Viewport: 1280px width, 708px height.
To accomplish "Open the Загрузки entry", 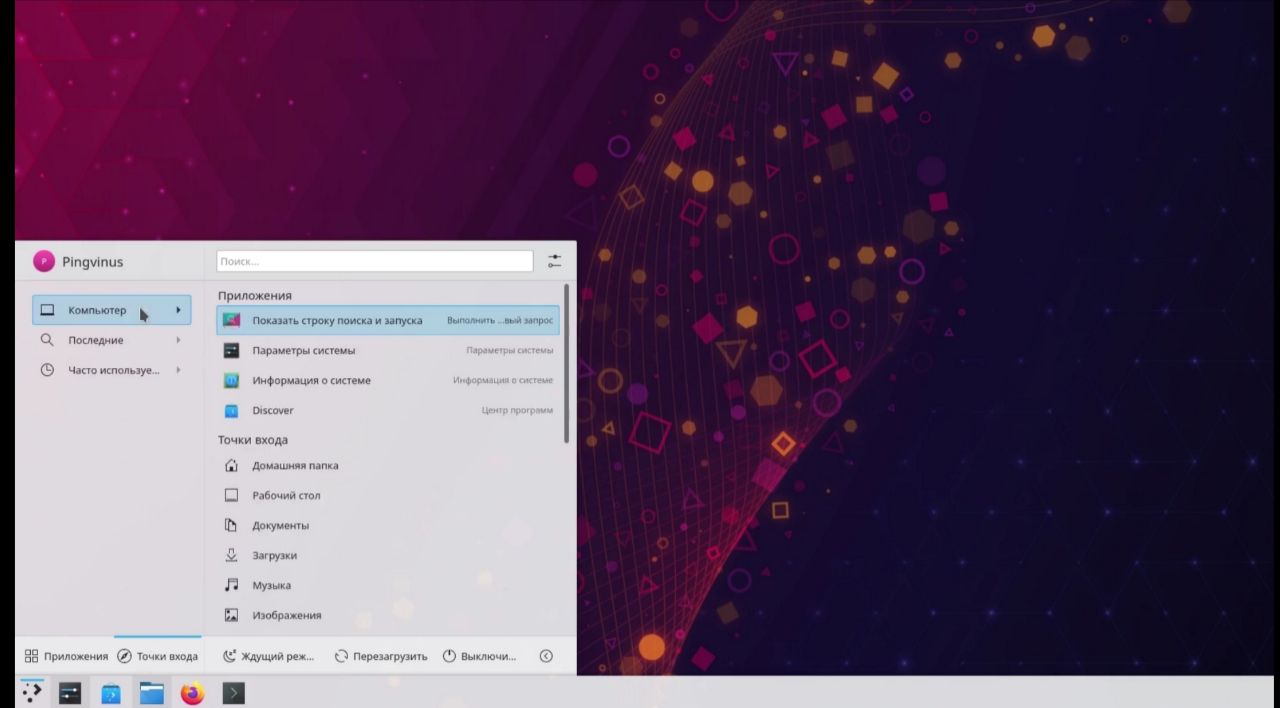I will click(x=388, y=556).
